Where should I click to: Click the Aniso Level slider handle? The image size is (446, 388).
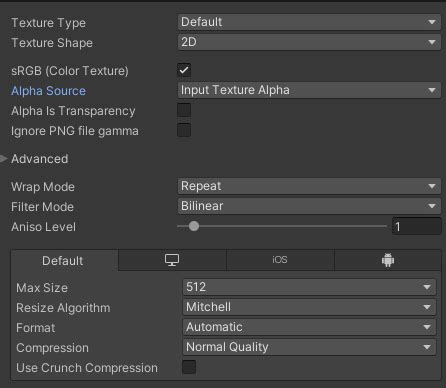194,226
